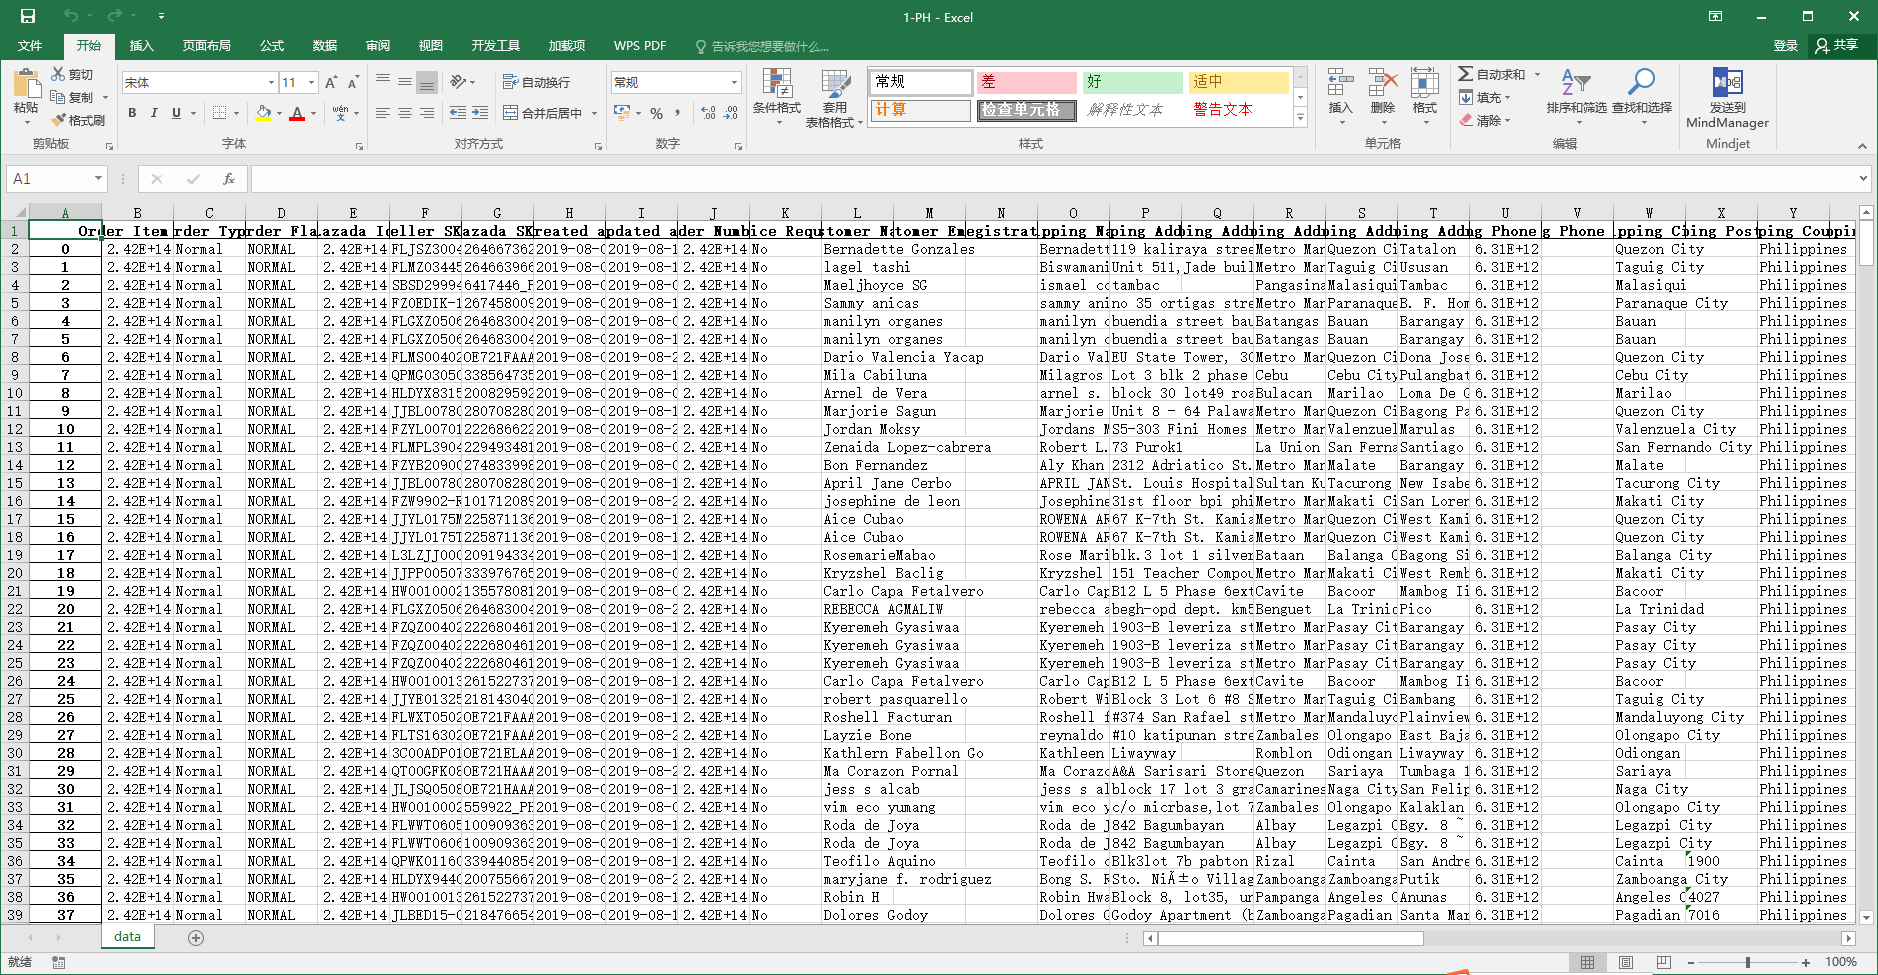Click the decrease indent icon
This screenshot has height=975, width=1878.
point(458,113)
